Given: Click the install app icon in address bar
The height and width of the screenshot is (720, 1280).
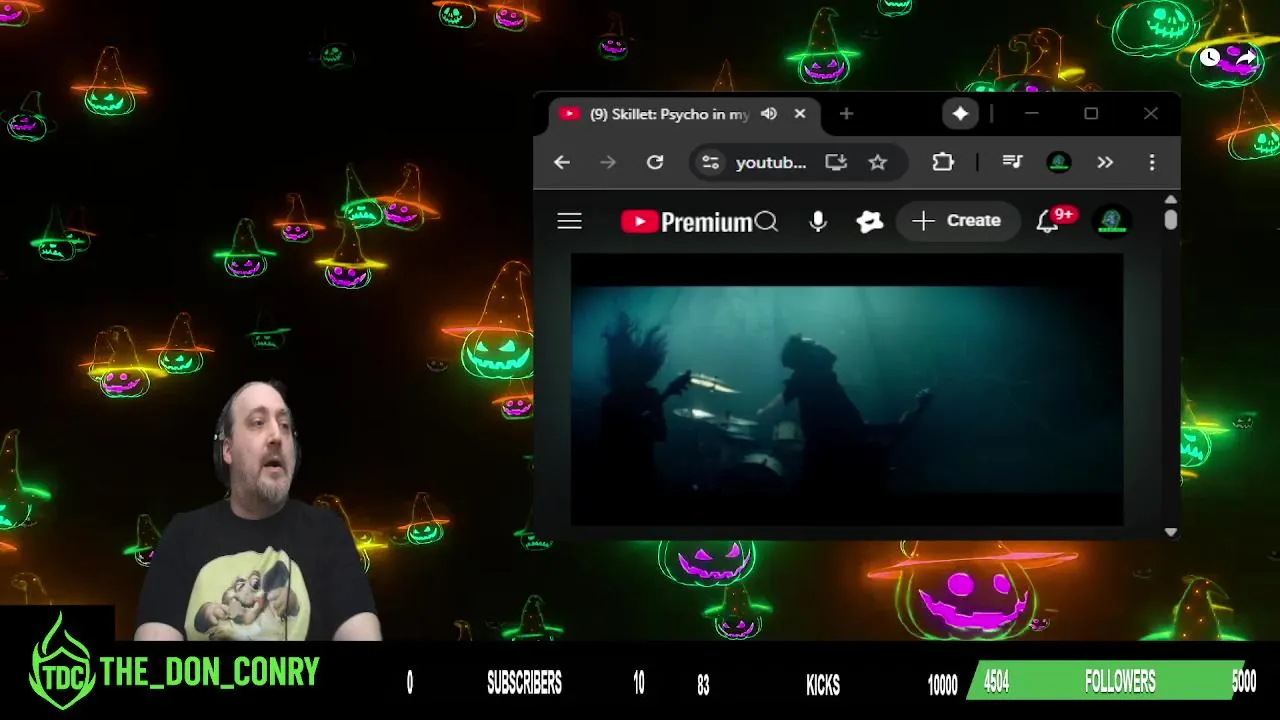Looking at the screenshot, I should [x=836, y=162].
